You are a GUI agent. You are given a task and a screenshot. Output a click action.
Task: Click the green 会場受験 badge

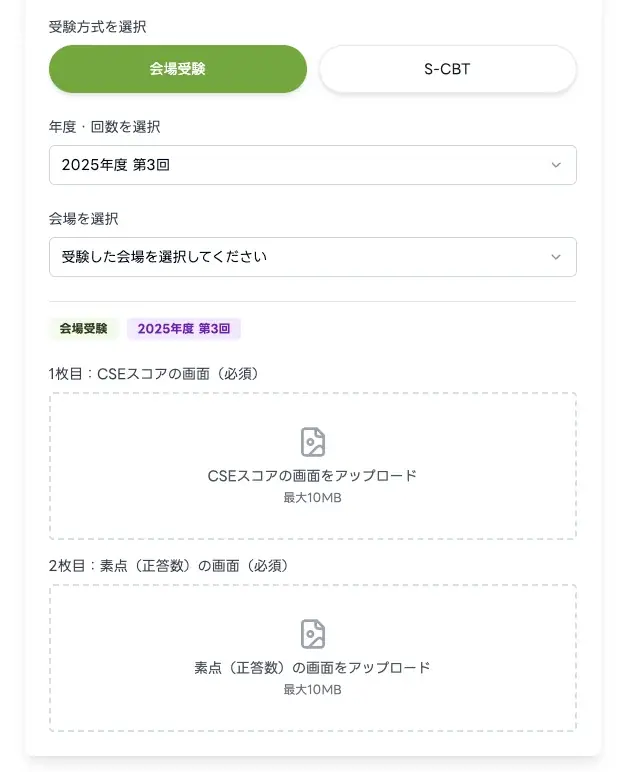point(83,329)
